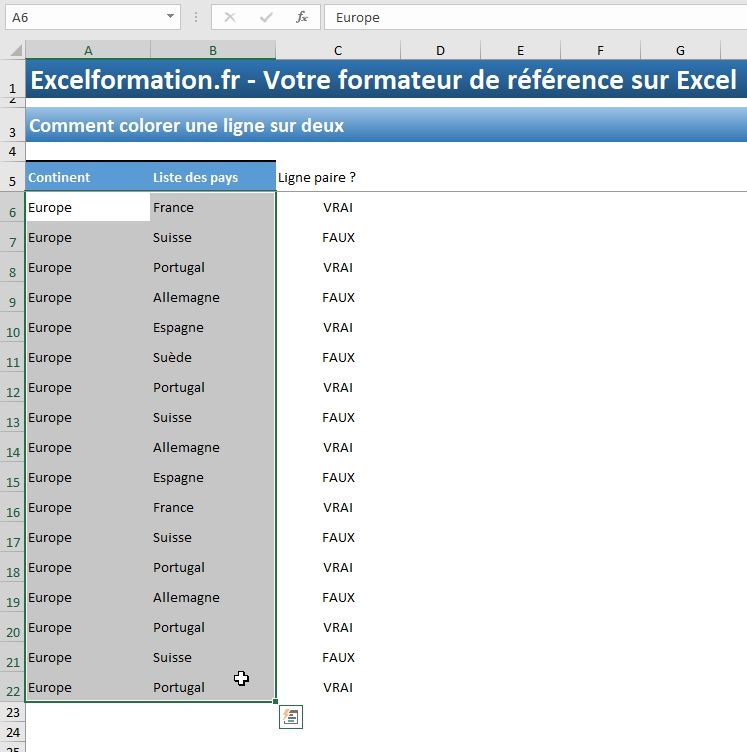Open the Quick Analysis icon below the selection

[x=291, y=716]
